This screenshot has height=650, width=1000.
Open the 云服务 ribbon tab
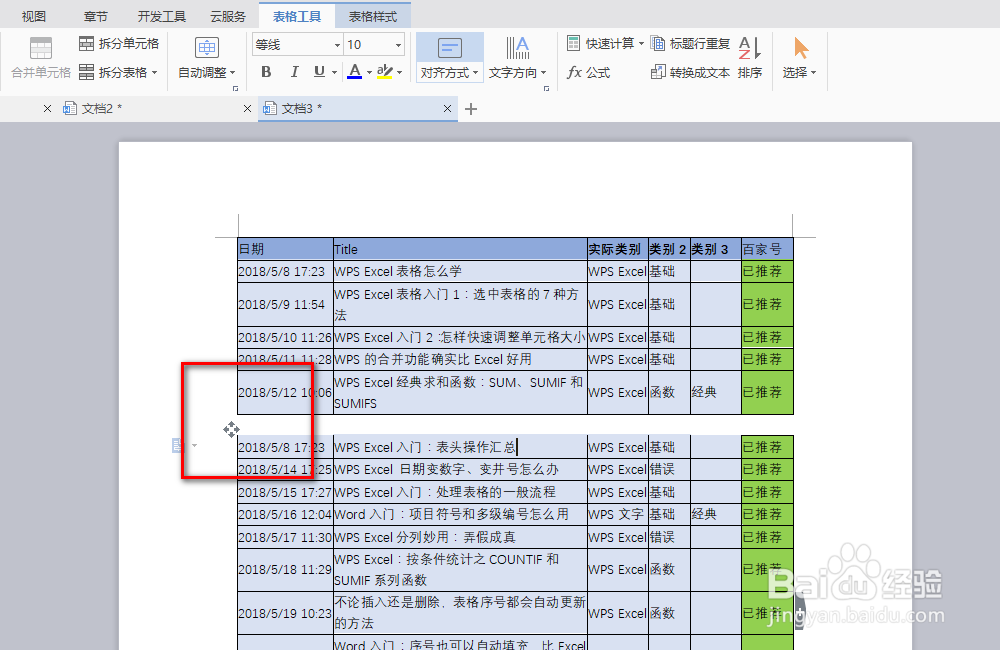228,17
